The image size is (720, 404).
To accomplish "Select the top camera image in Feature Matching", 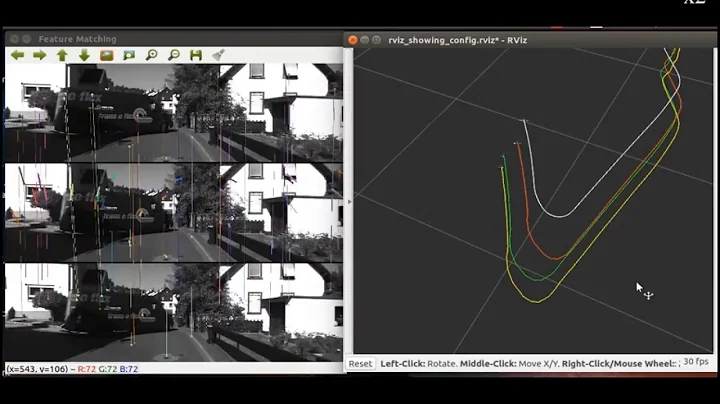I will tap(174, 113).
